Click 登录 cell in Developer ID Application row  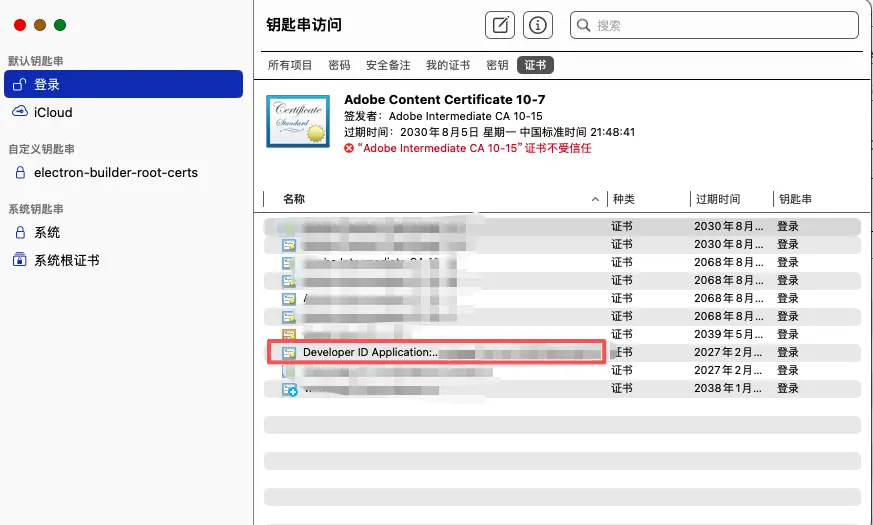tap(788, 352)
